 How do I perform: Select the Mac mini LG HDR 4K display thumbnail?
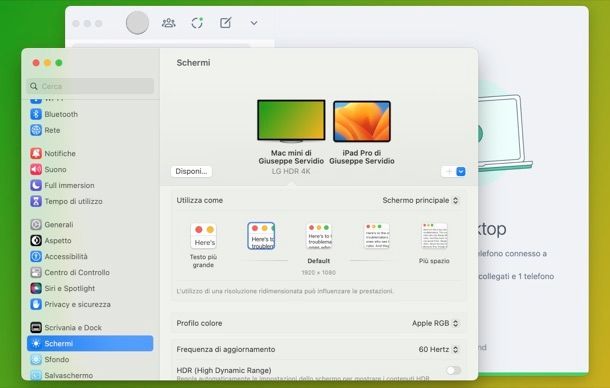[x=291, y=121]
